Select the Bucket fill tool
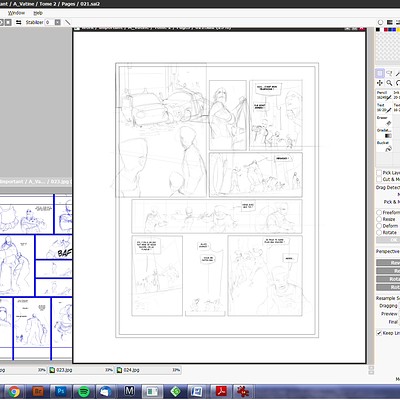400x400 pixels. [384, 146]
